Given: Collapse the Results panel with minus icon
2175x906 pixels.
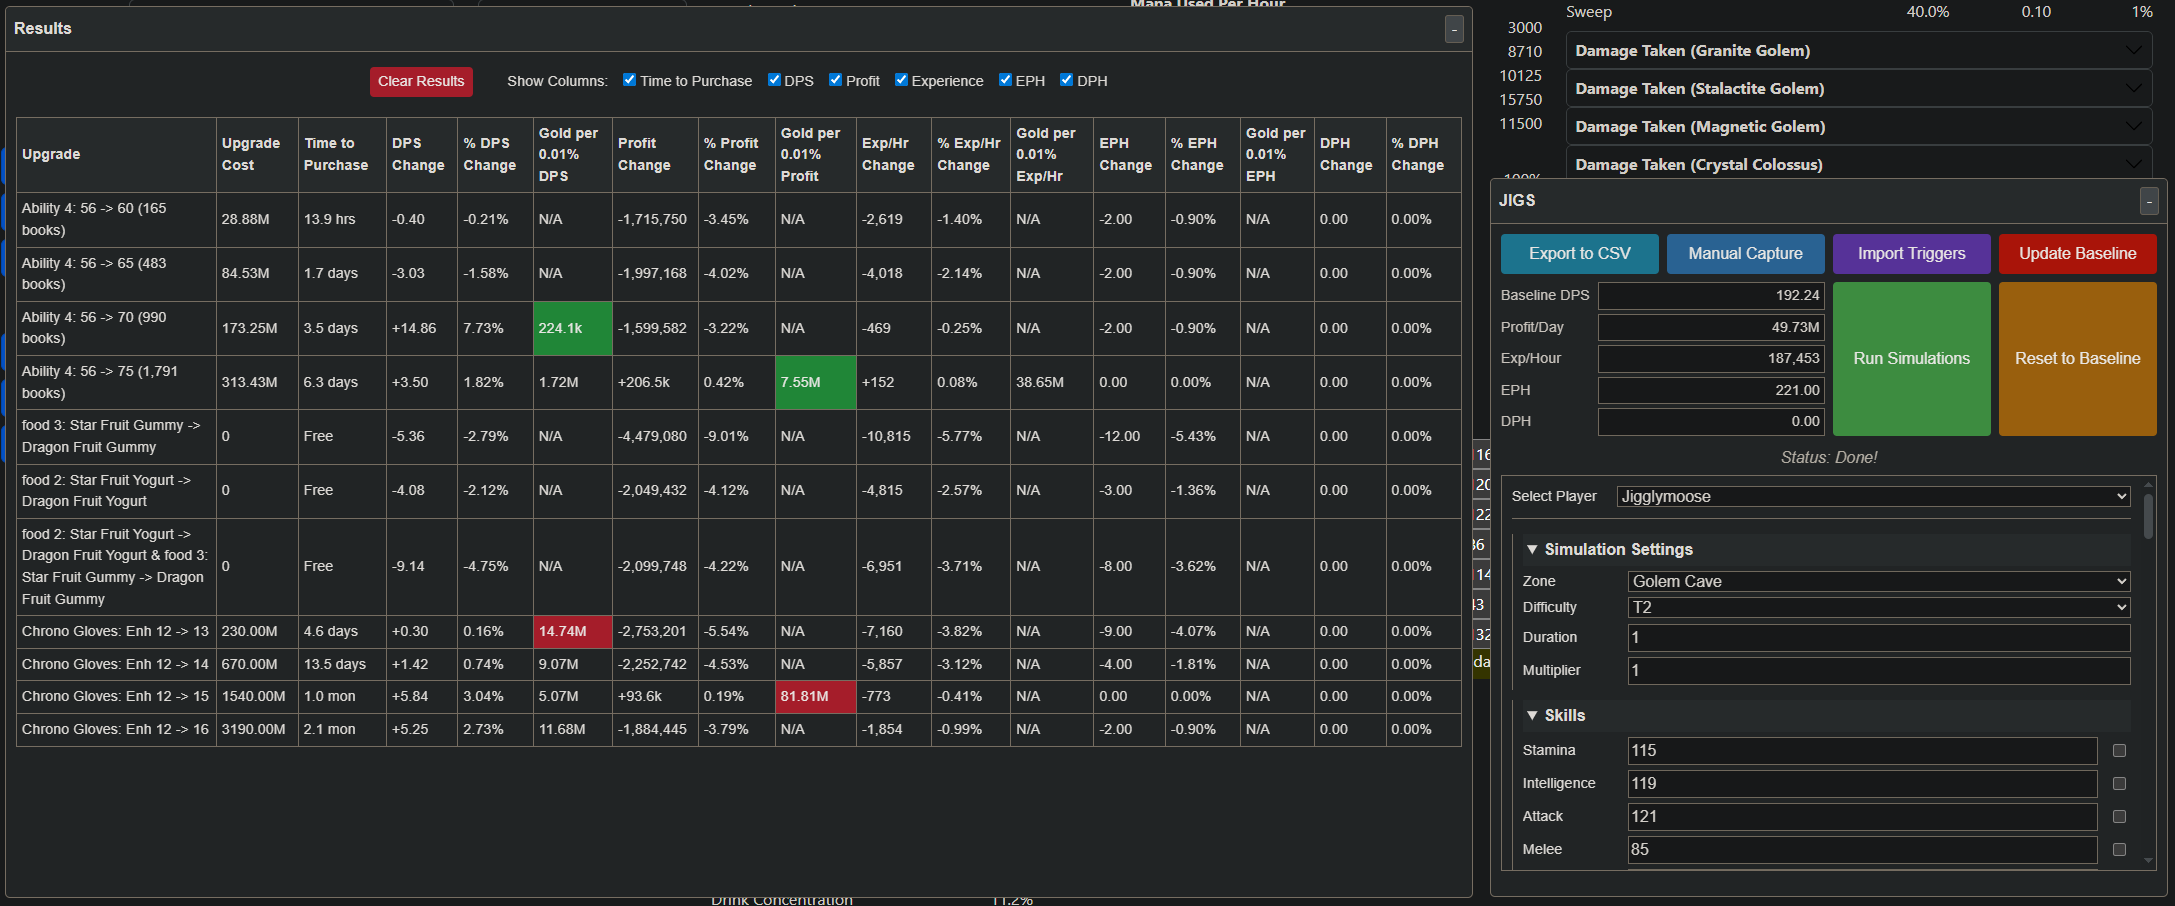Looking at the screenshot, I should [1454, 29].
